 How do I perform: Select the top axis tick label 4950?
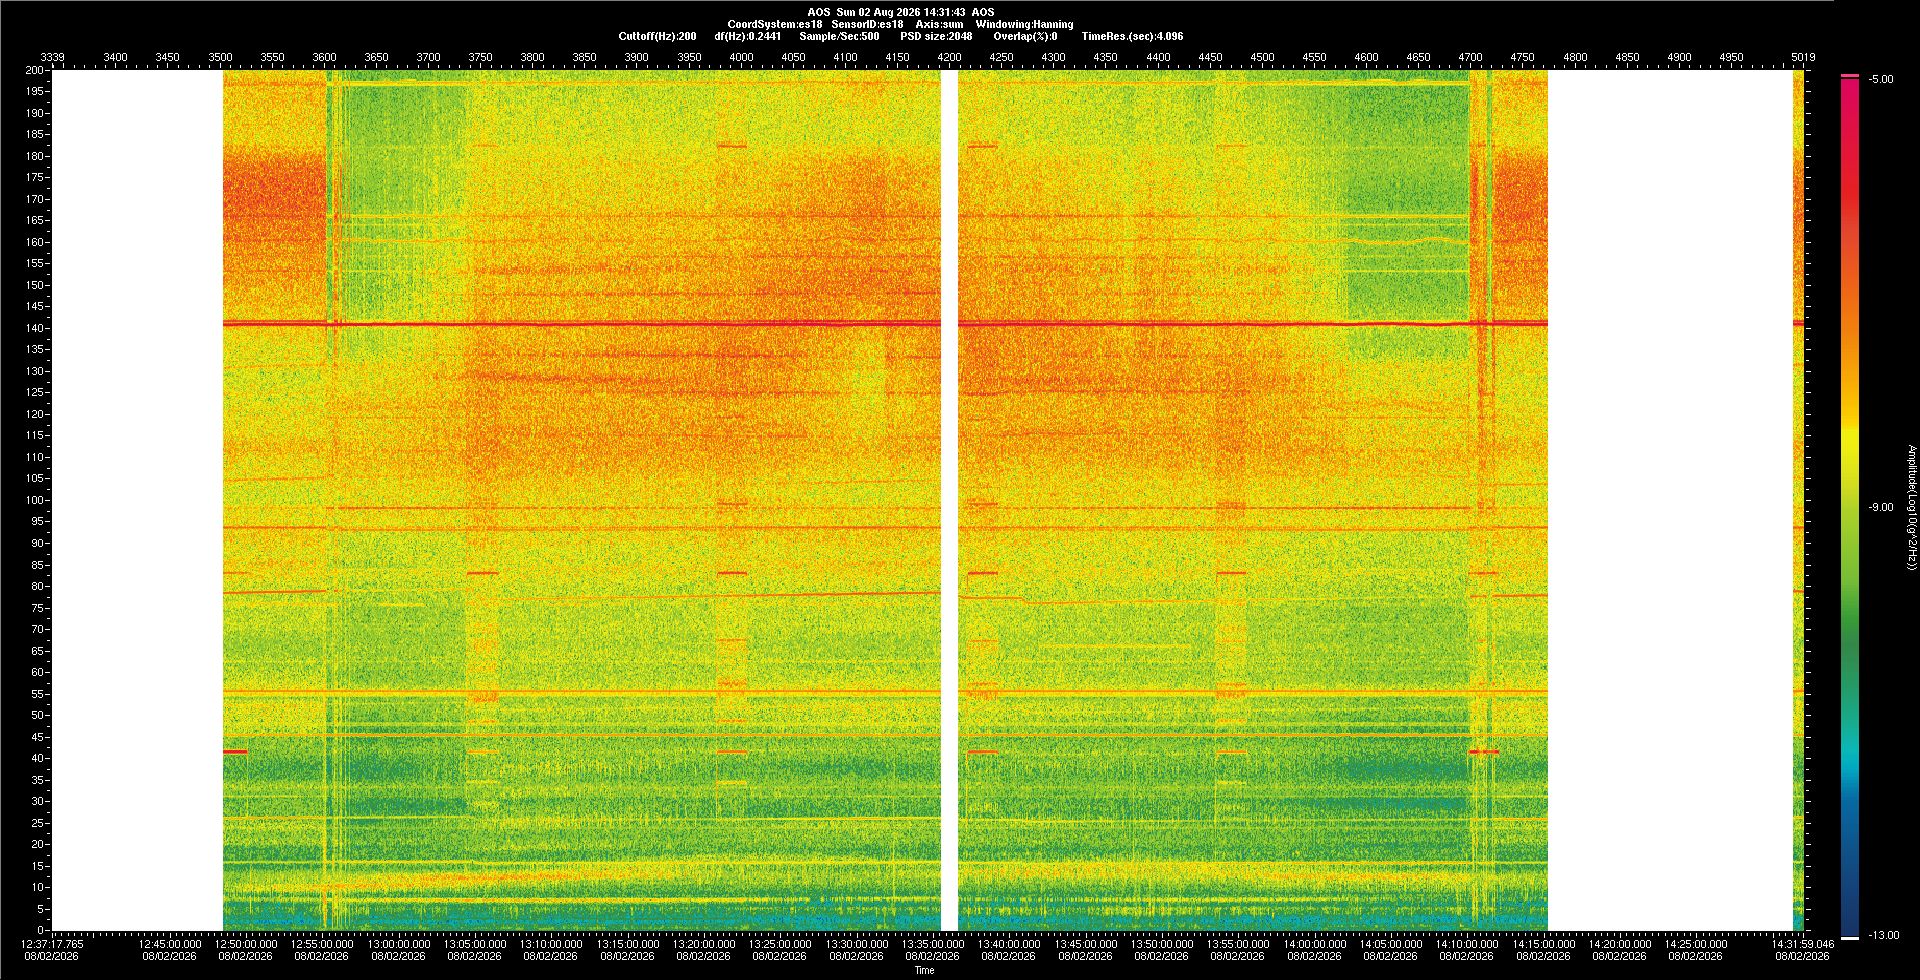(1731, 57)
